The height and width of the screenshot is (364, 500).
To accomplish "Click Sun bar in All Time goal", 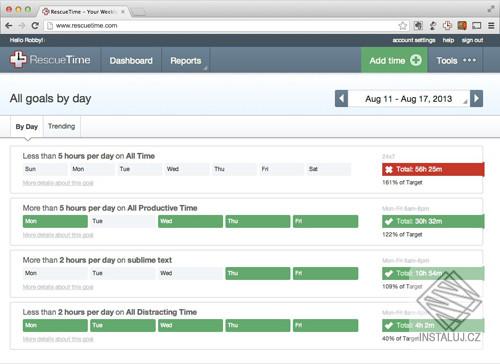I will click(45, 169).
